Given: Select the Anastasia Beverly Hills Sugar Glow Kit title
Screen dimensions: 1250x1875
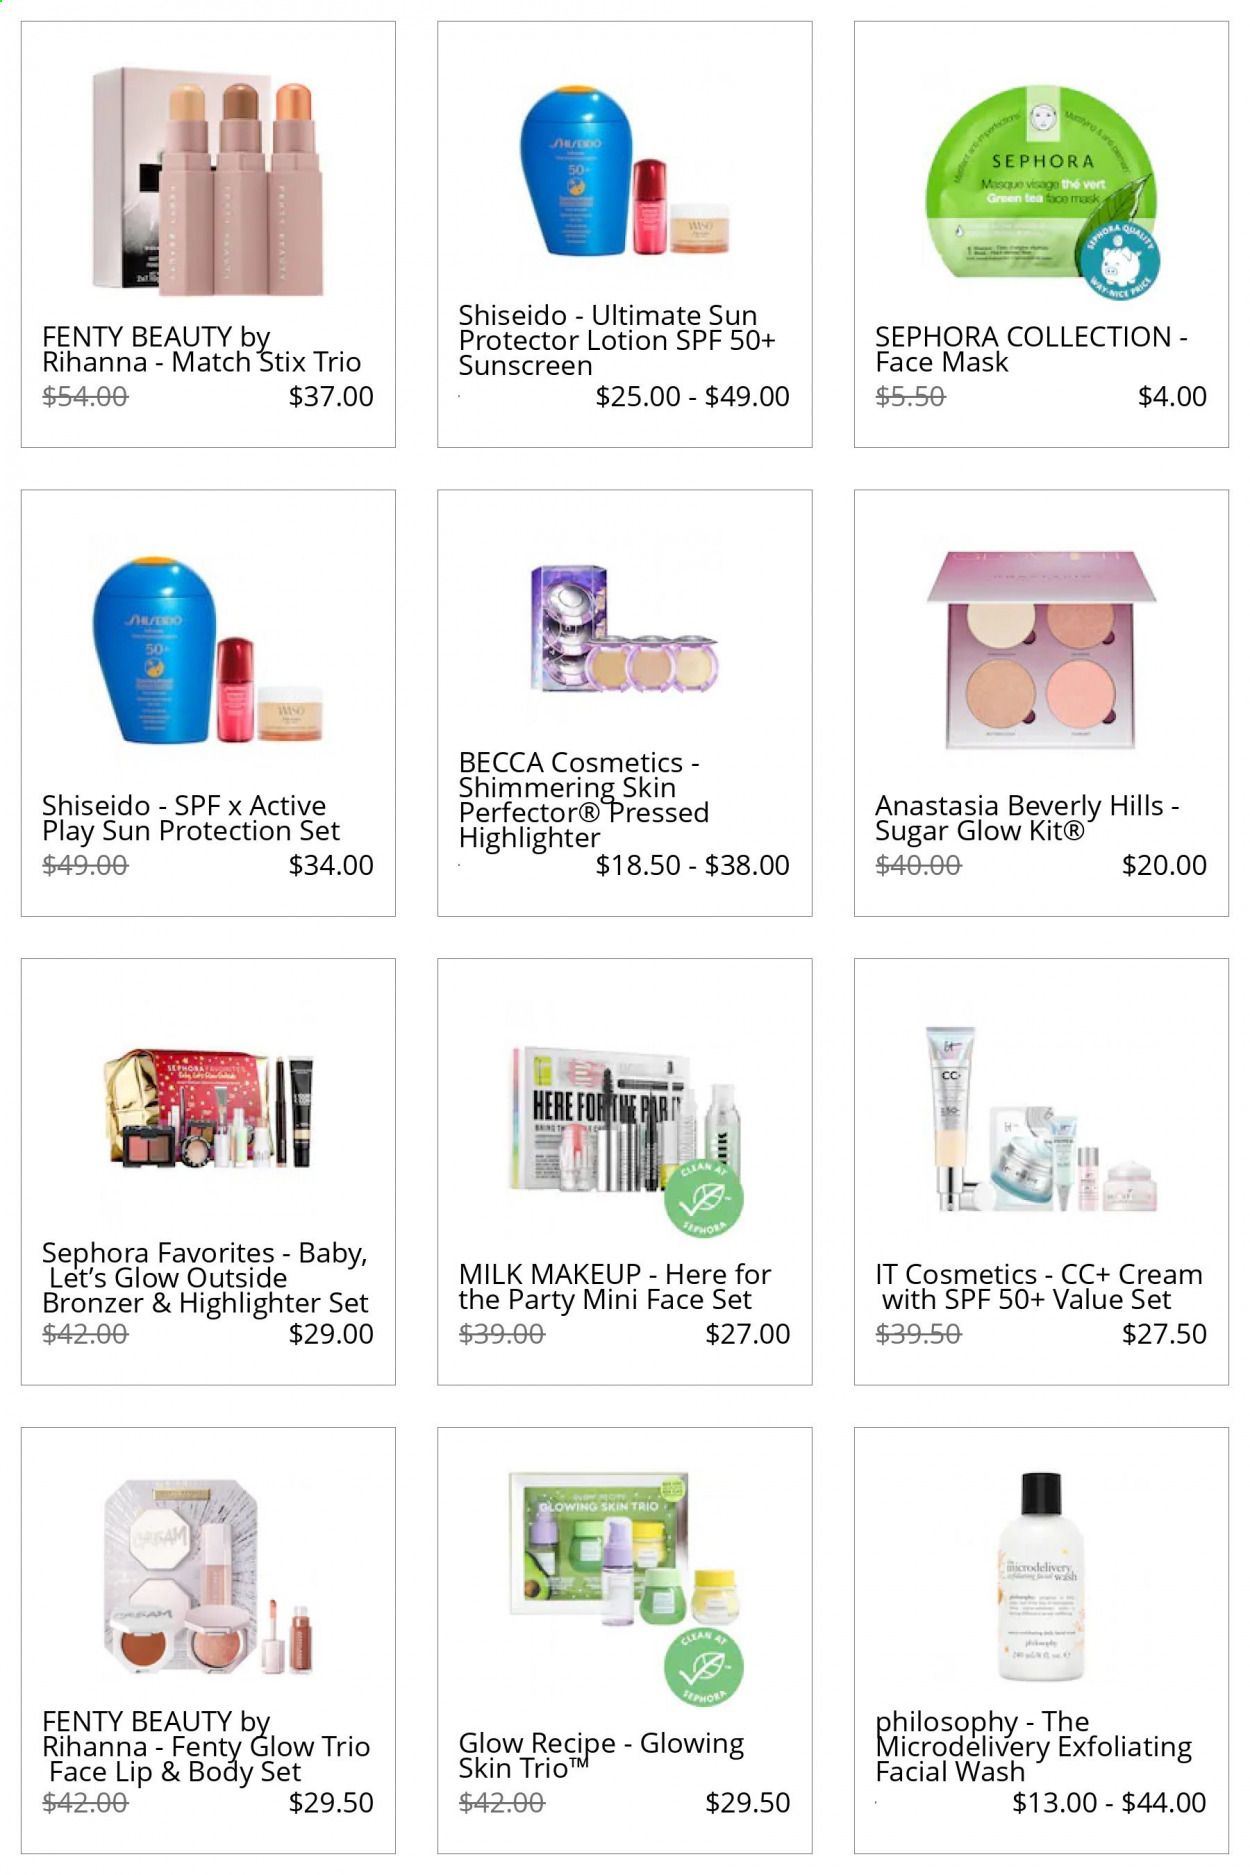Looking at the screenshot, I should (x=1027, y=818).
